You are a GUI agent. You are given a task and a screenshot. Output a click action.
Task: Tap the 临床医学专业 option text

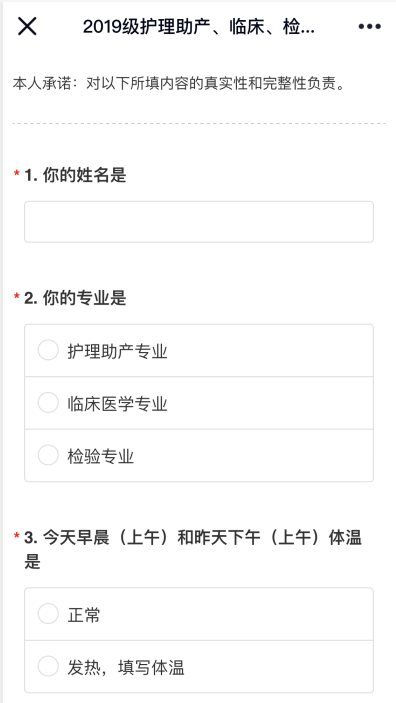tap(117, 404)
